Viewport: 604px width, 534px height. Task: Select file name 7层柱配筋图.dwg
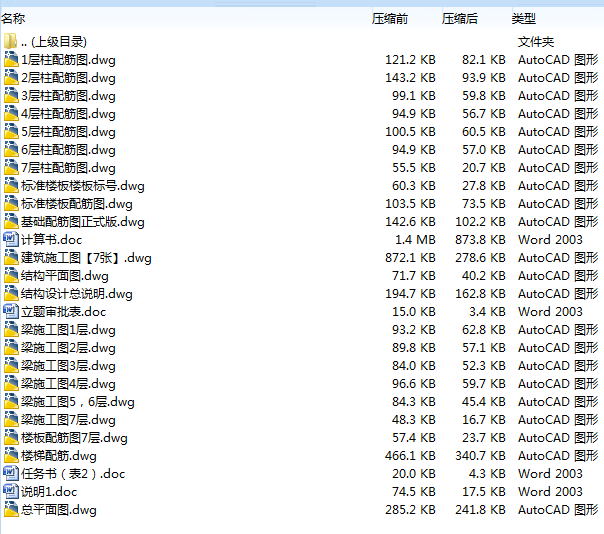pyautogui.click(x=68, y=168)
